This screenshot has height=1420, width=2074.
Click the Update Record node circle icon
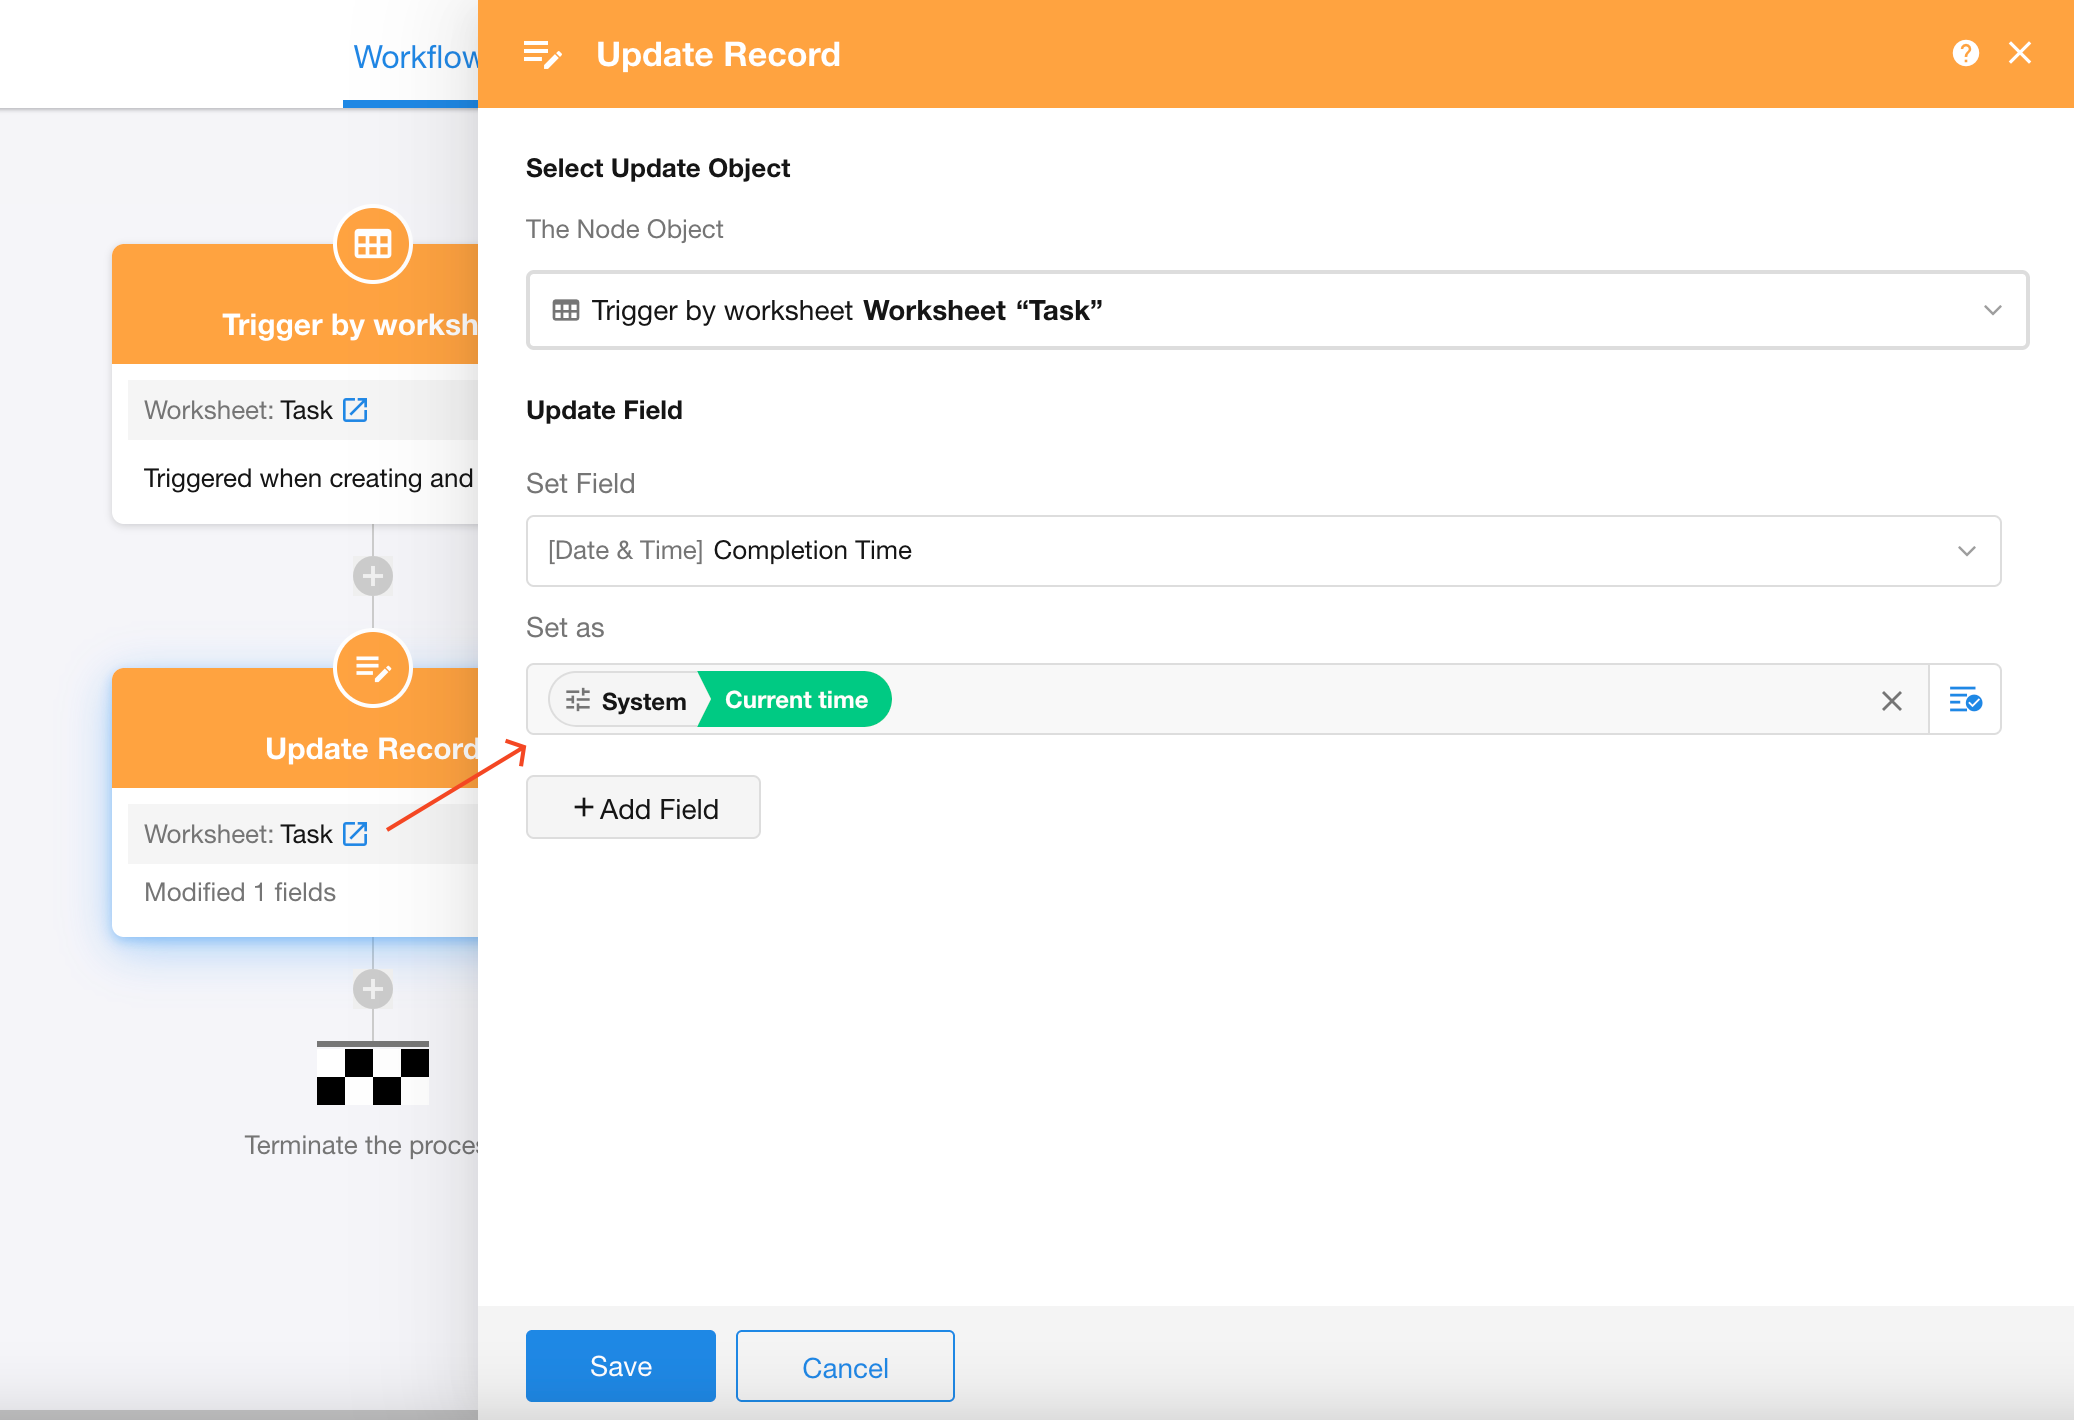pyautogui.click(x=373, y=668)
